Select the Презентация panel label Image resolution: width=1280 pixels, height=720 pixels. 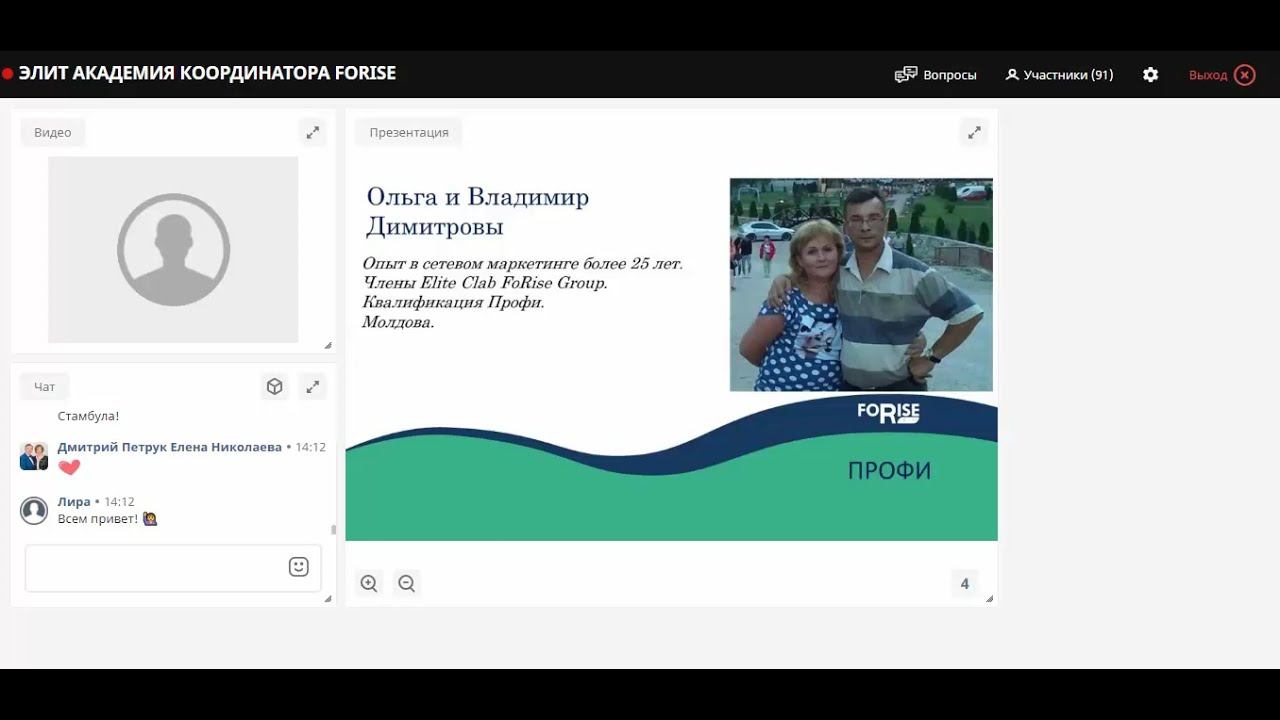point(409,132)
